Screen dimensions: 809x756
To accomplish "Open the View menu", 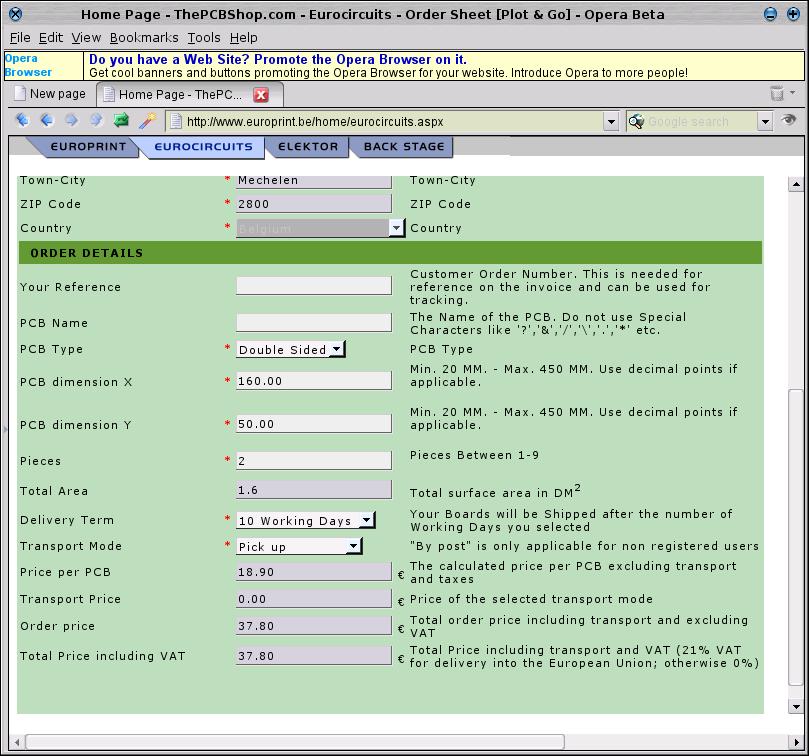I will (86, 38).
